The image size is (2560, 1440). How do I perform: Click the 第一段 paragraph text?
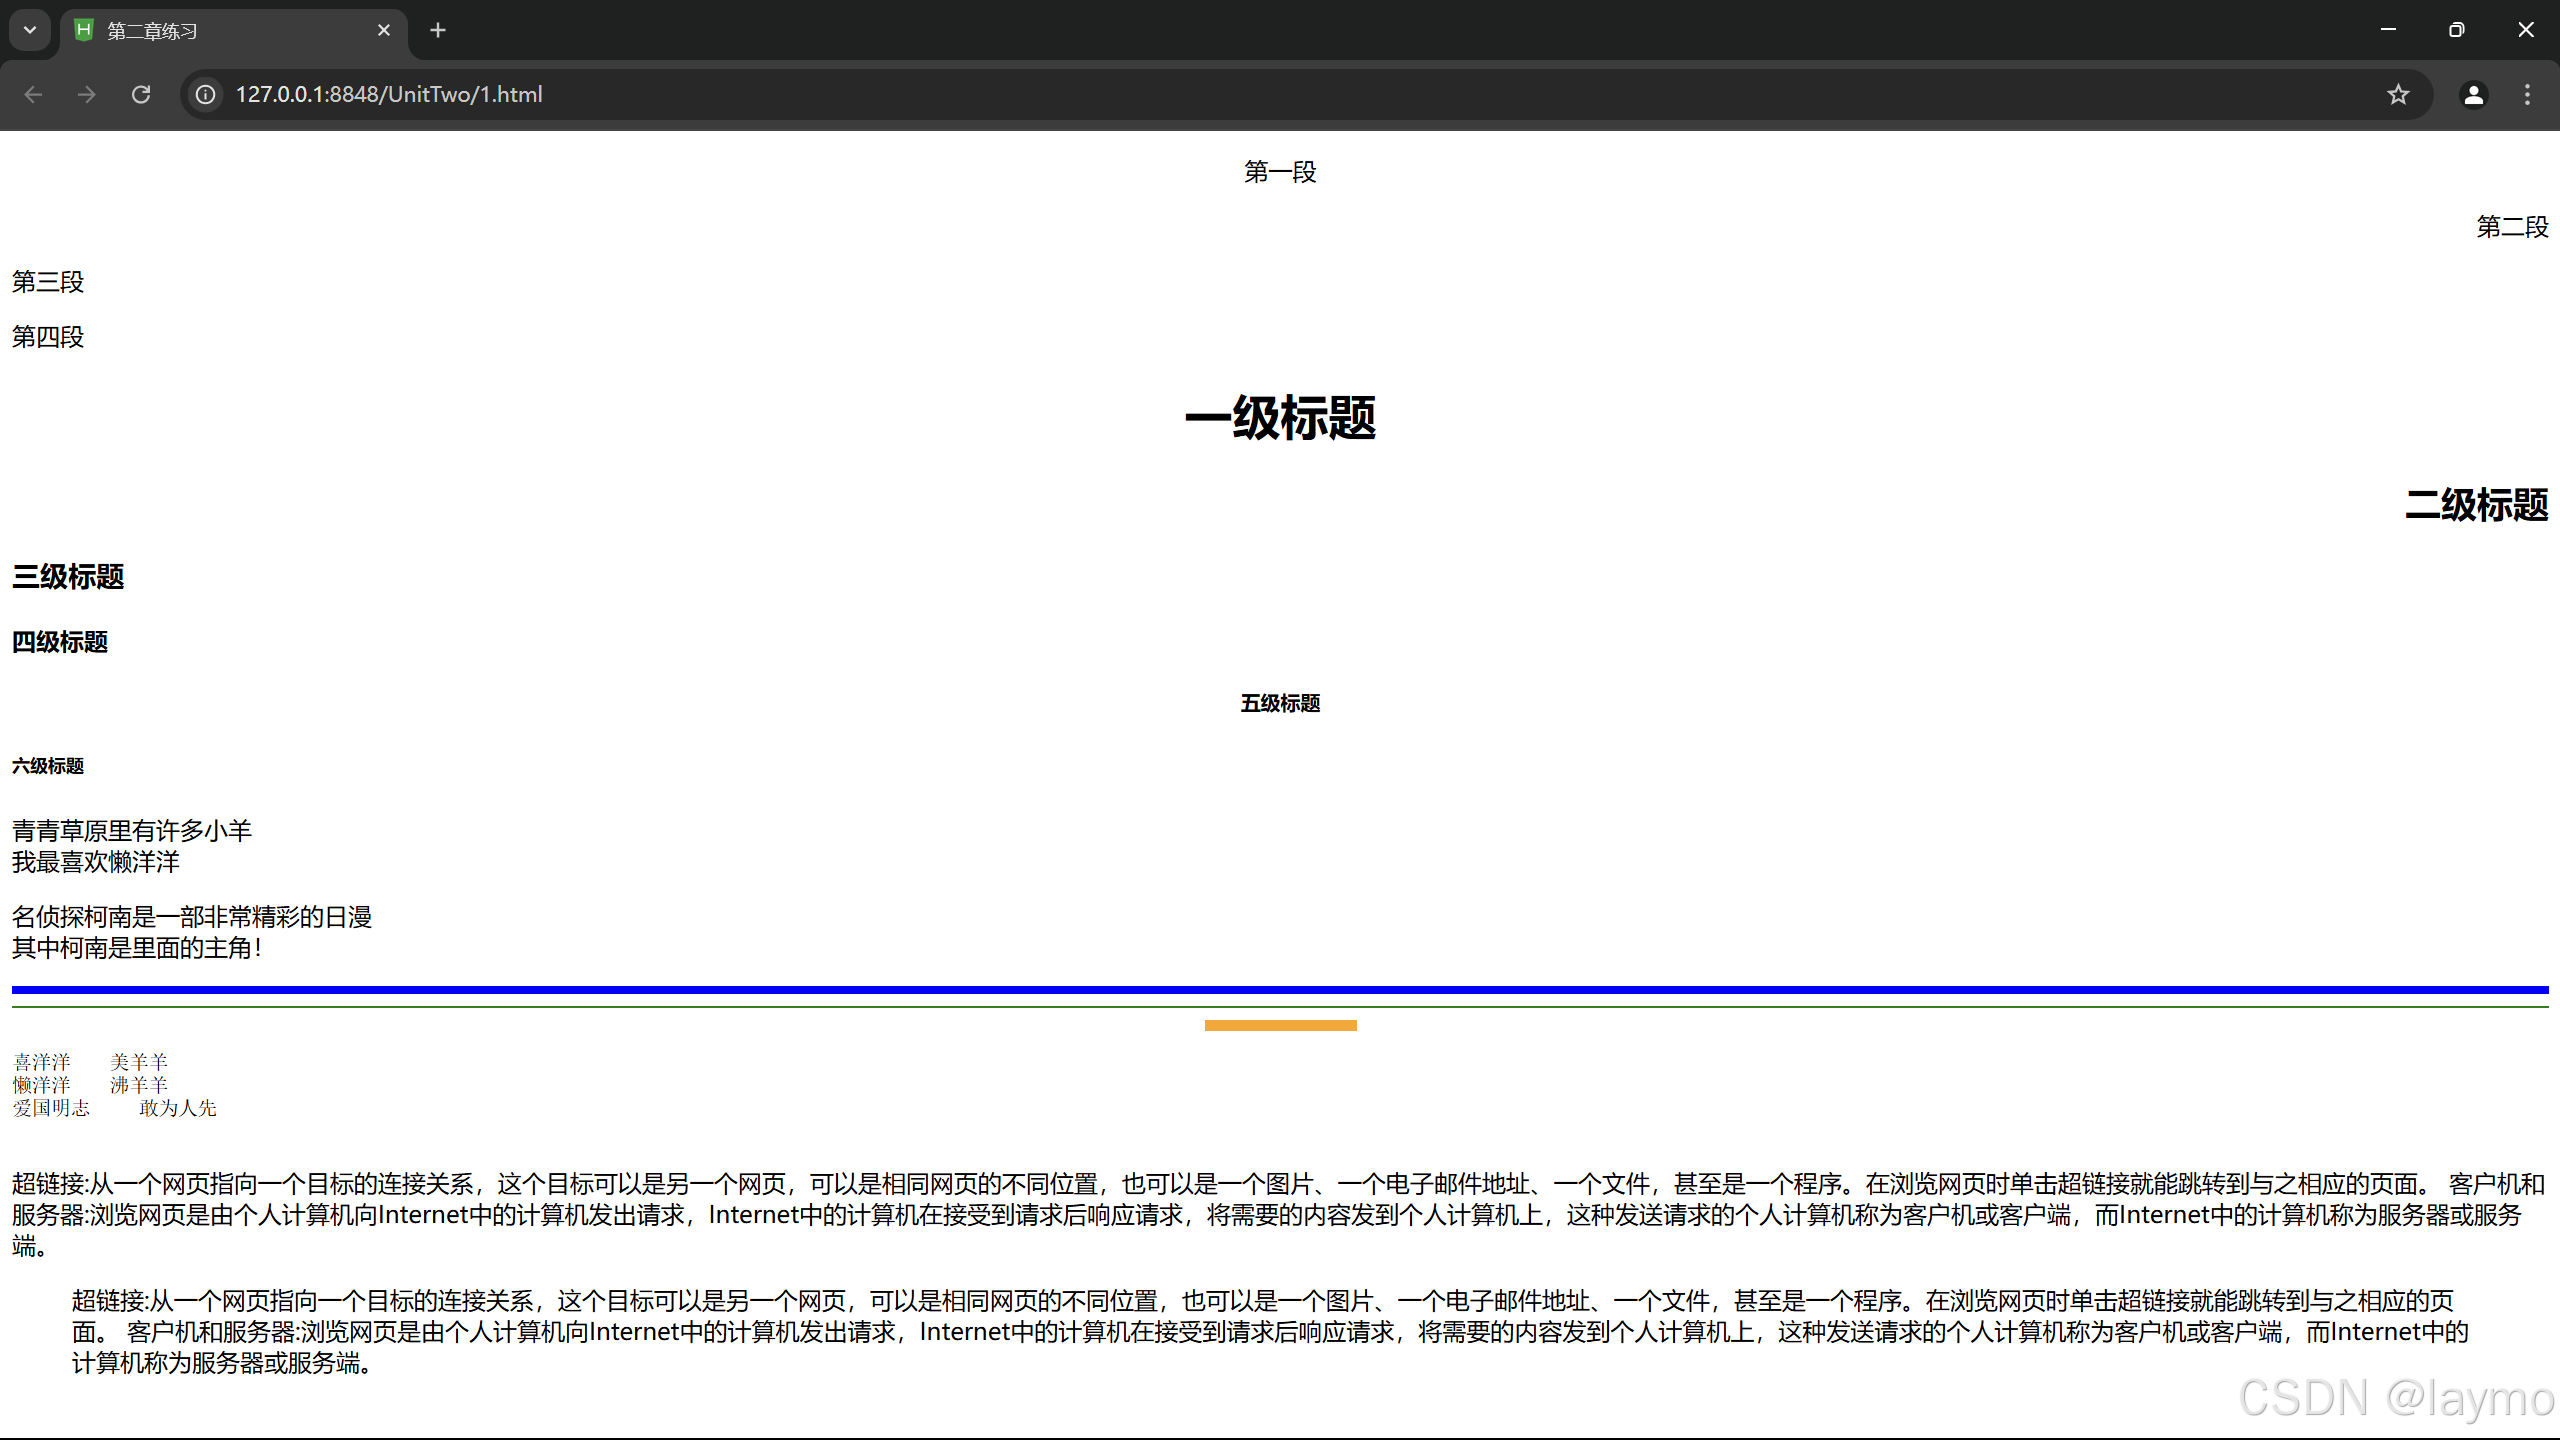(x=1280, y=172)
